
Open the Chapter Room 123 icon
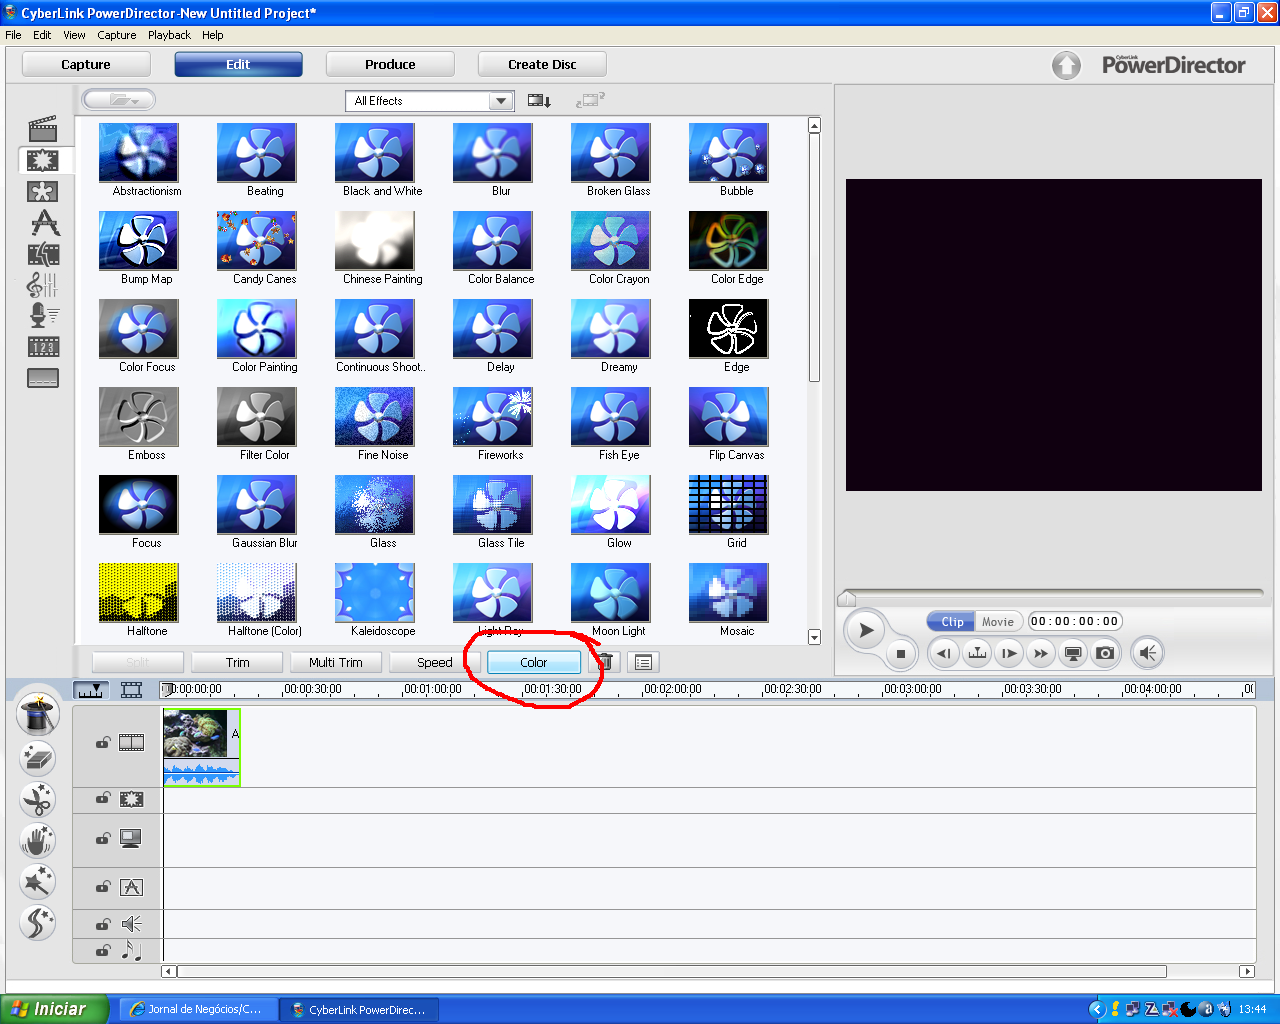(x=43, y=347)
